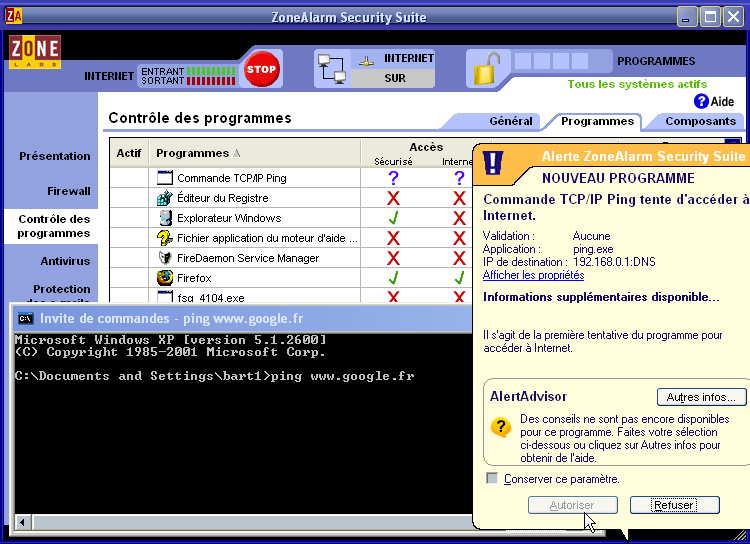Click the Autres infos... button
The width and height of the screenshot is (750, 544).
pos(701,397)
